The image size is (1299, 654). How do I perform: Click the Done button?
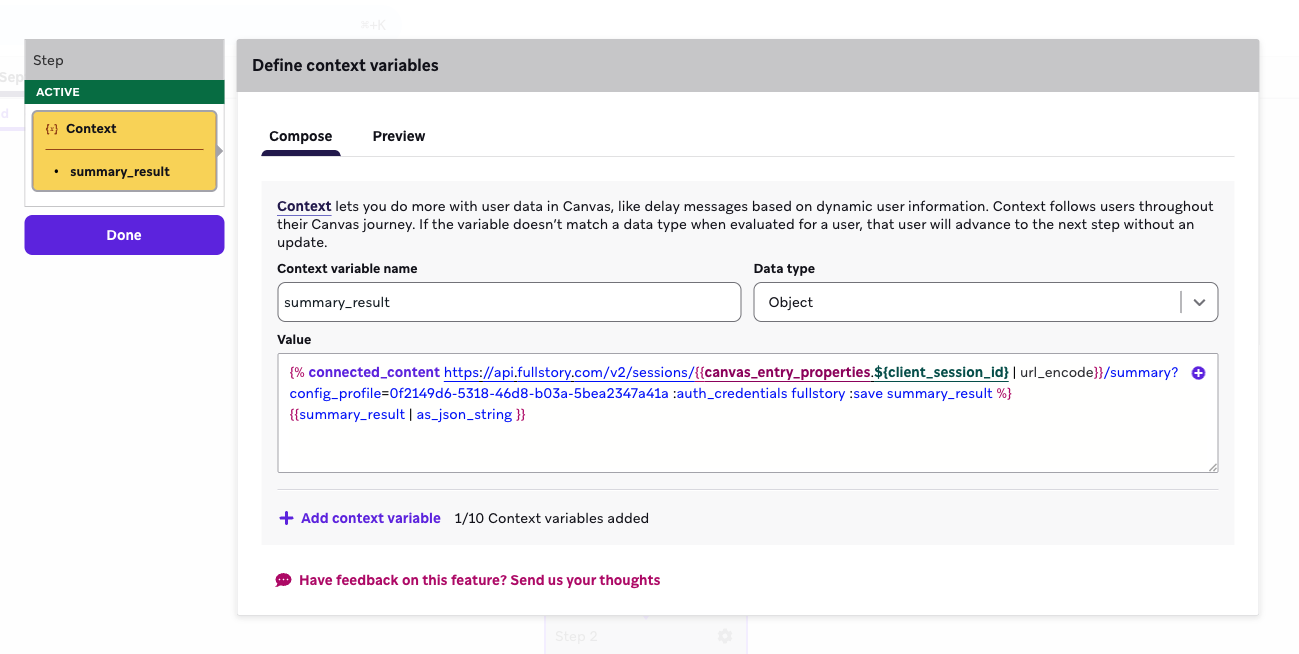point(124,234)
